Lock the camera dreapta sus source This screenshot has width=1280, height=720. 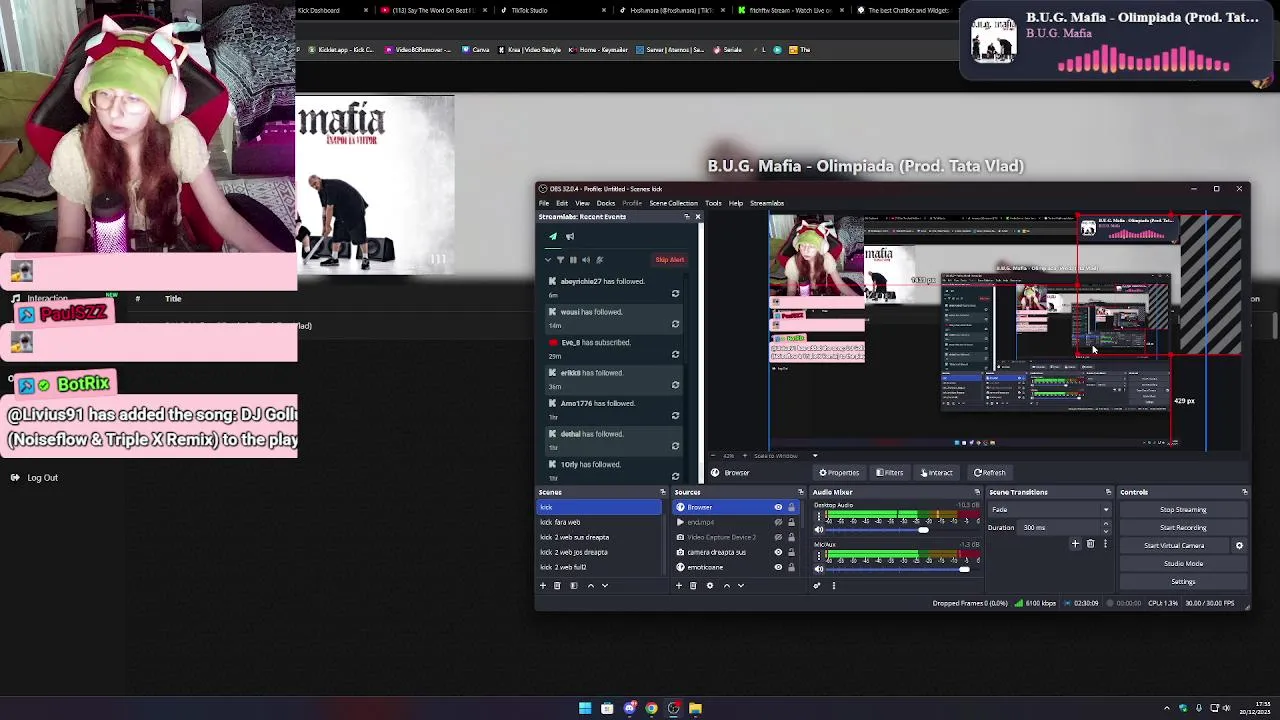791,552
